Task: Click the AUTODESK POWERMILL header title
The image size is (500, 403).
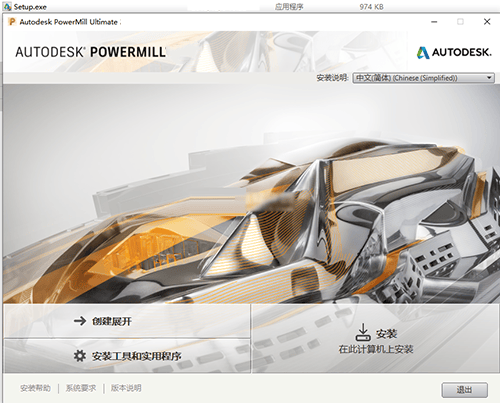Action: click(90, 52)
